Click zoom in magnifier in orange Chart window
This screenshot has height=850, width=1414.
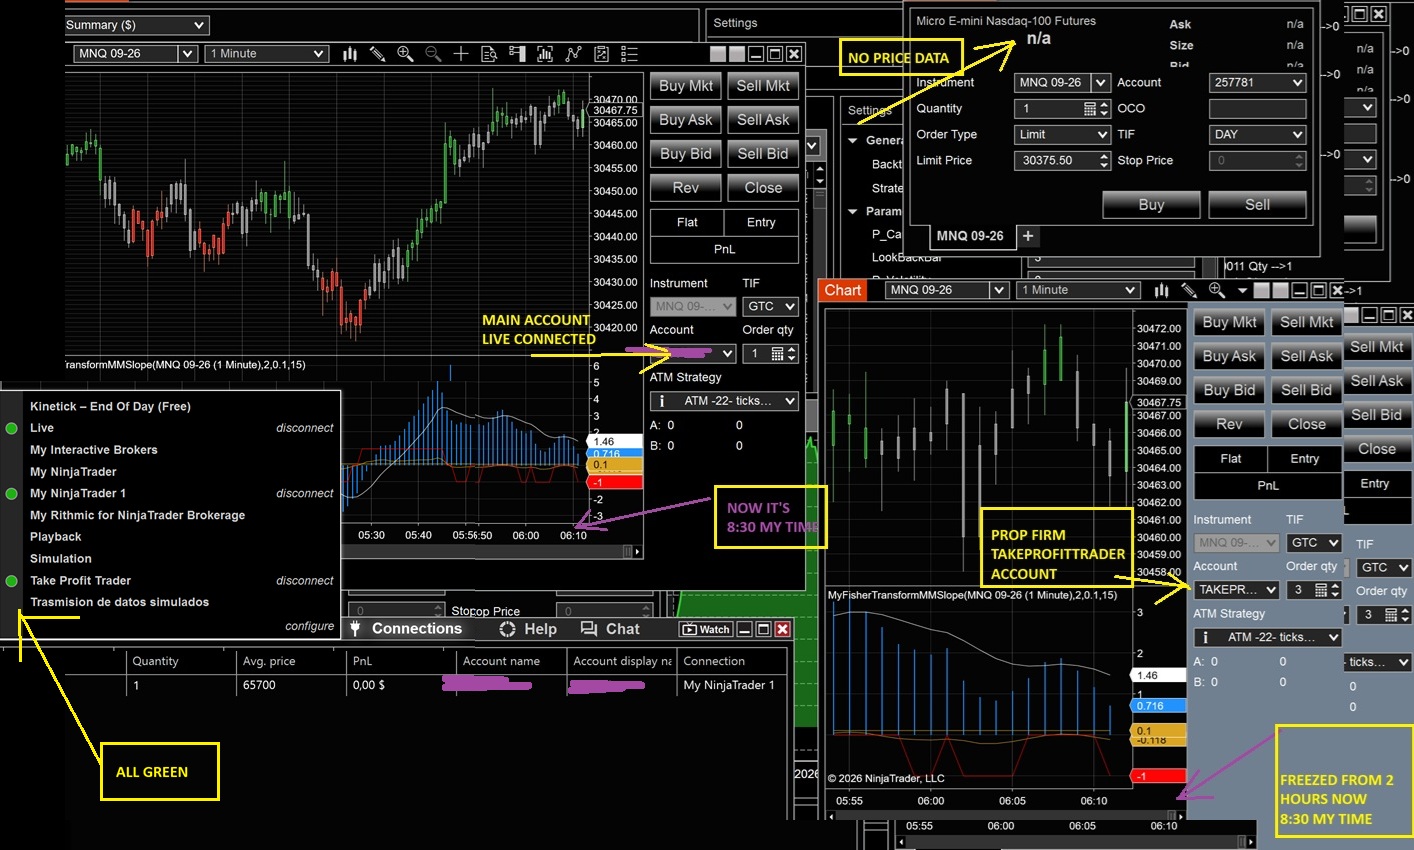pyautogui.click(x=1216, y=290)
